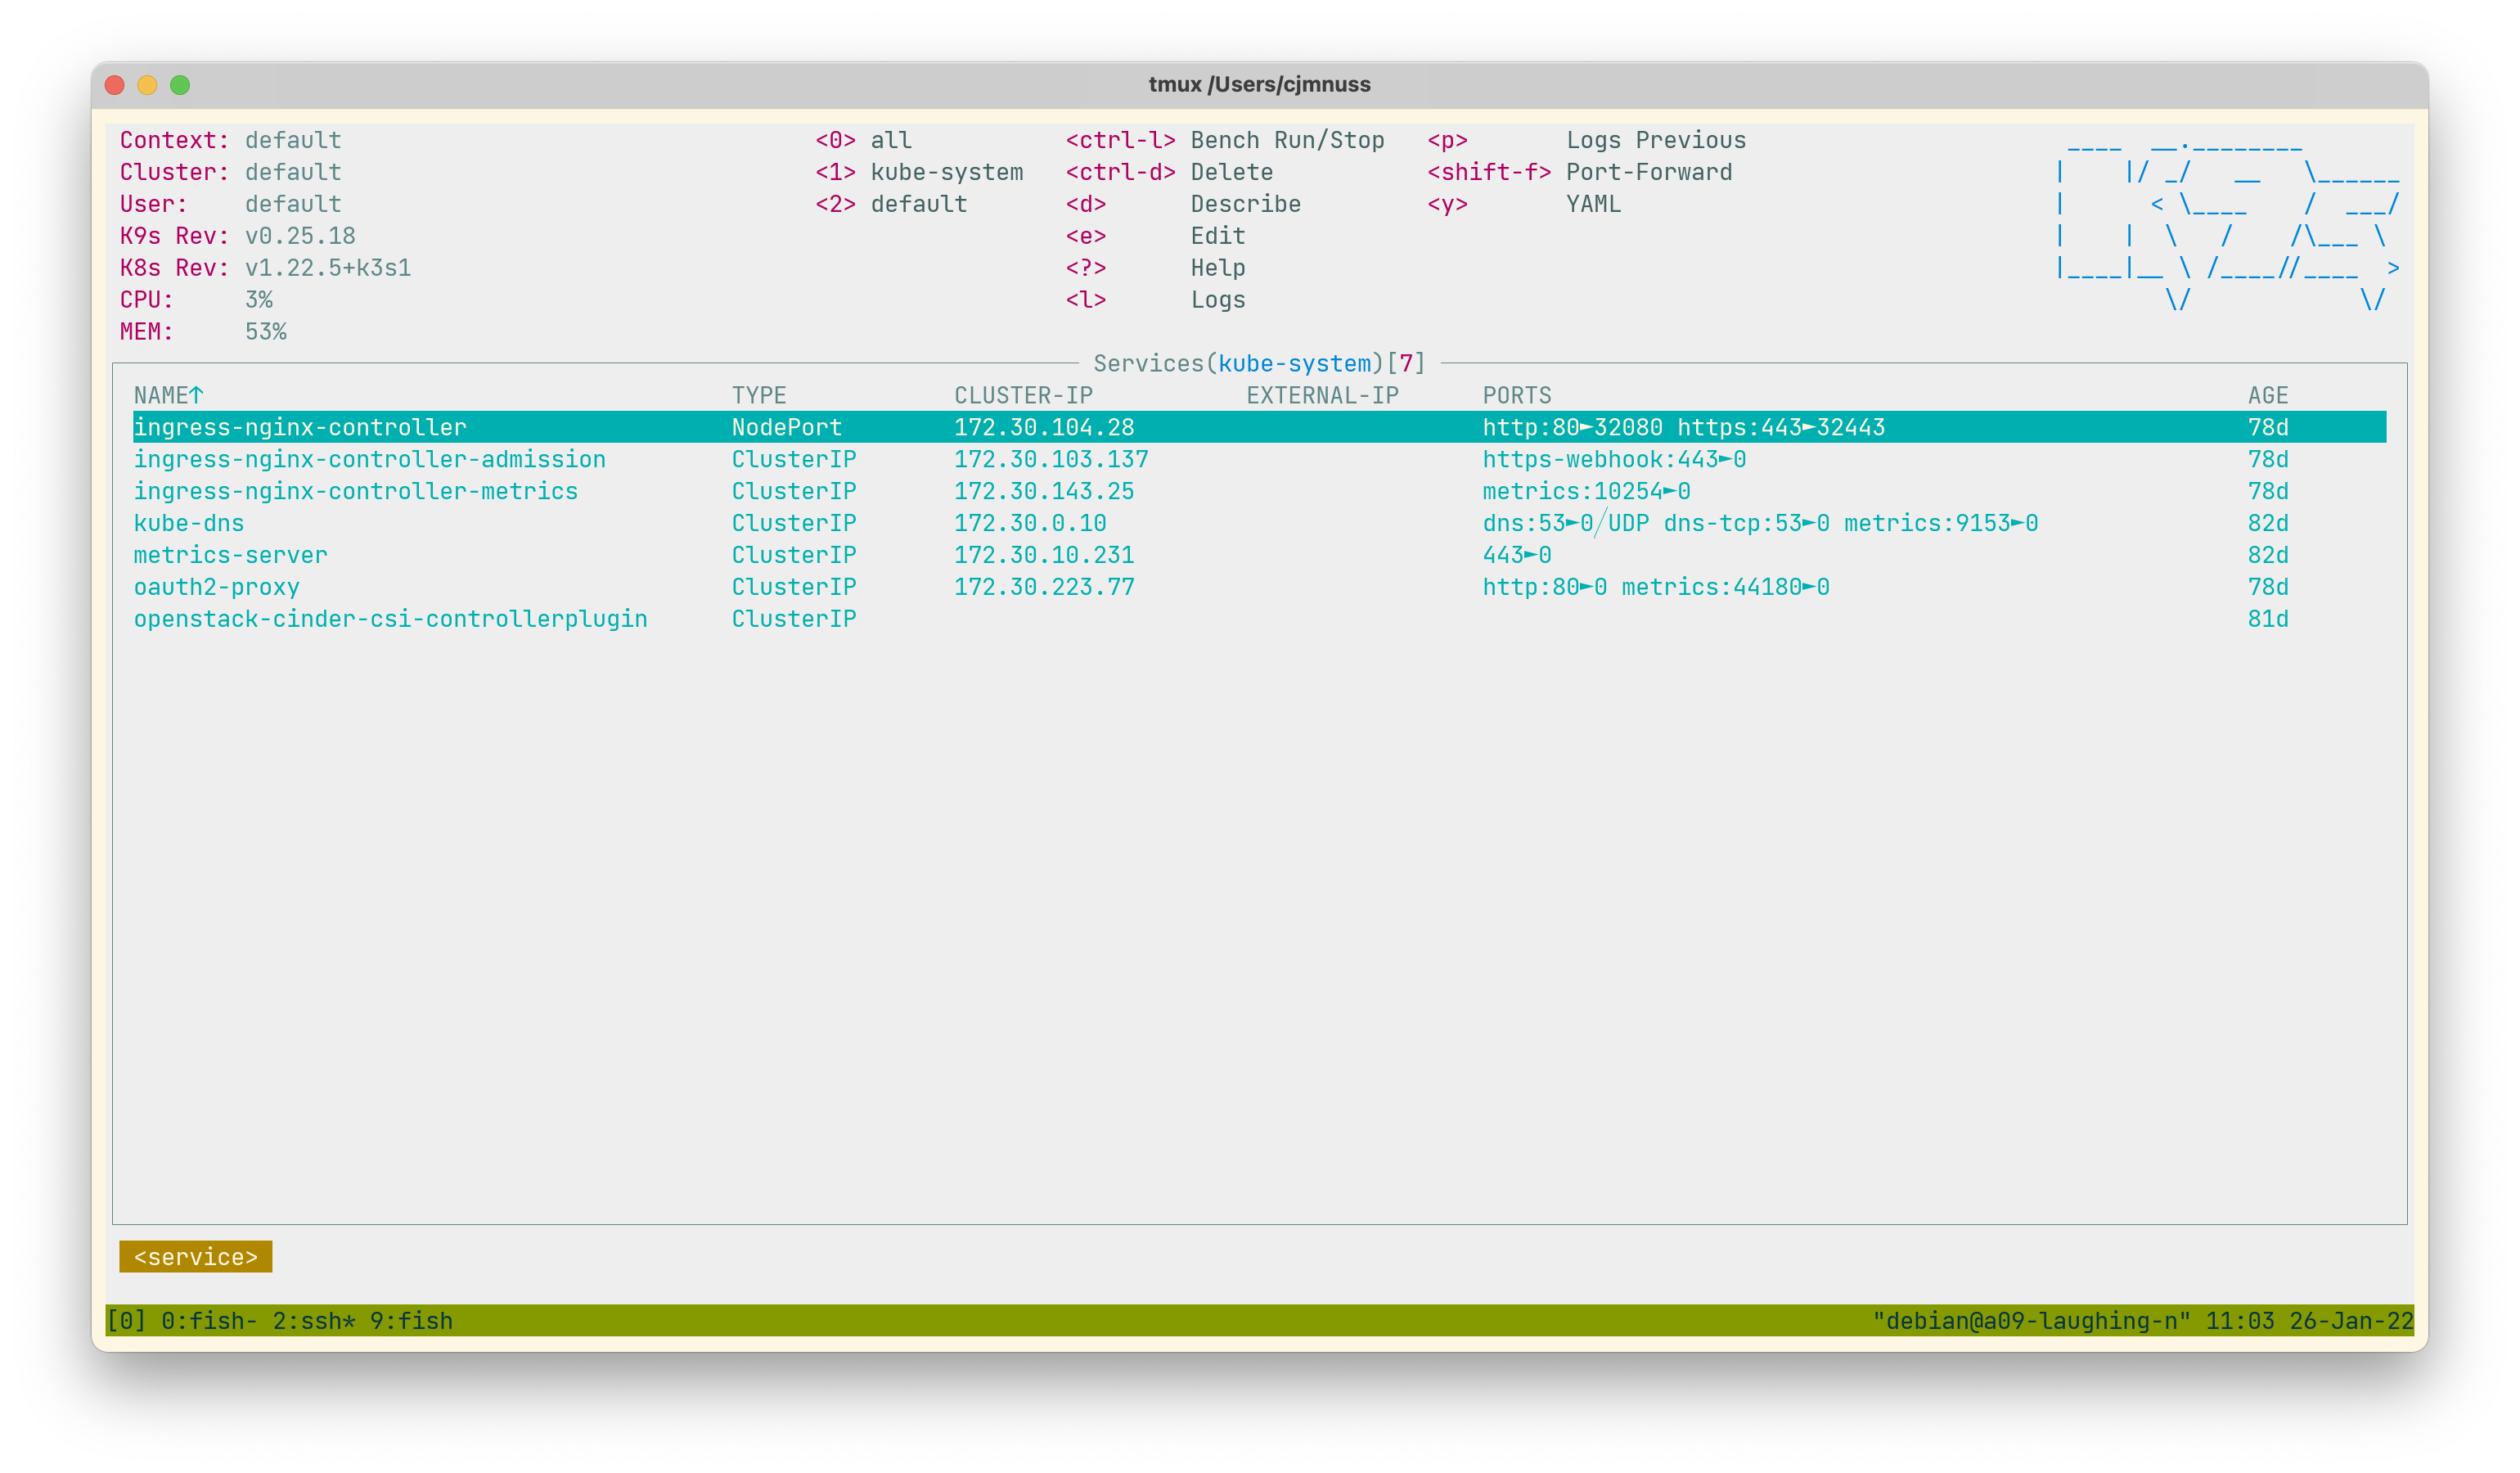This screenshot has height=1473, width=2520.
Task: Click the red close traffic light button
Action: click(117, 85)
